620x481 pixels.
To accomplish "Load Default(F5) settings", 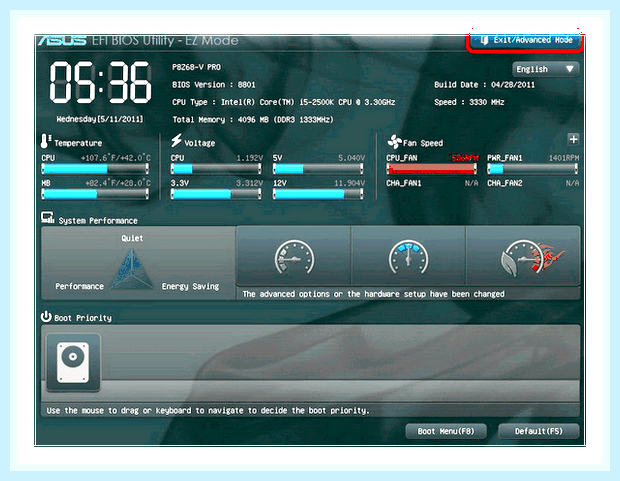I will (x=539, y=431).
